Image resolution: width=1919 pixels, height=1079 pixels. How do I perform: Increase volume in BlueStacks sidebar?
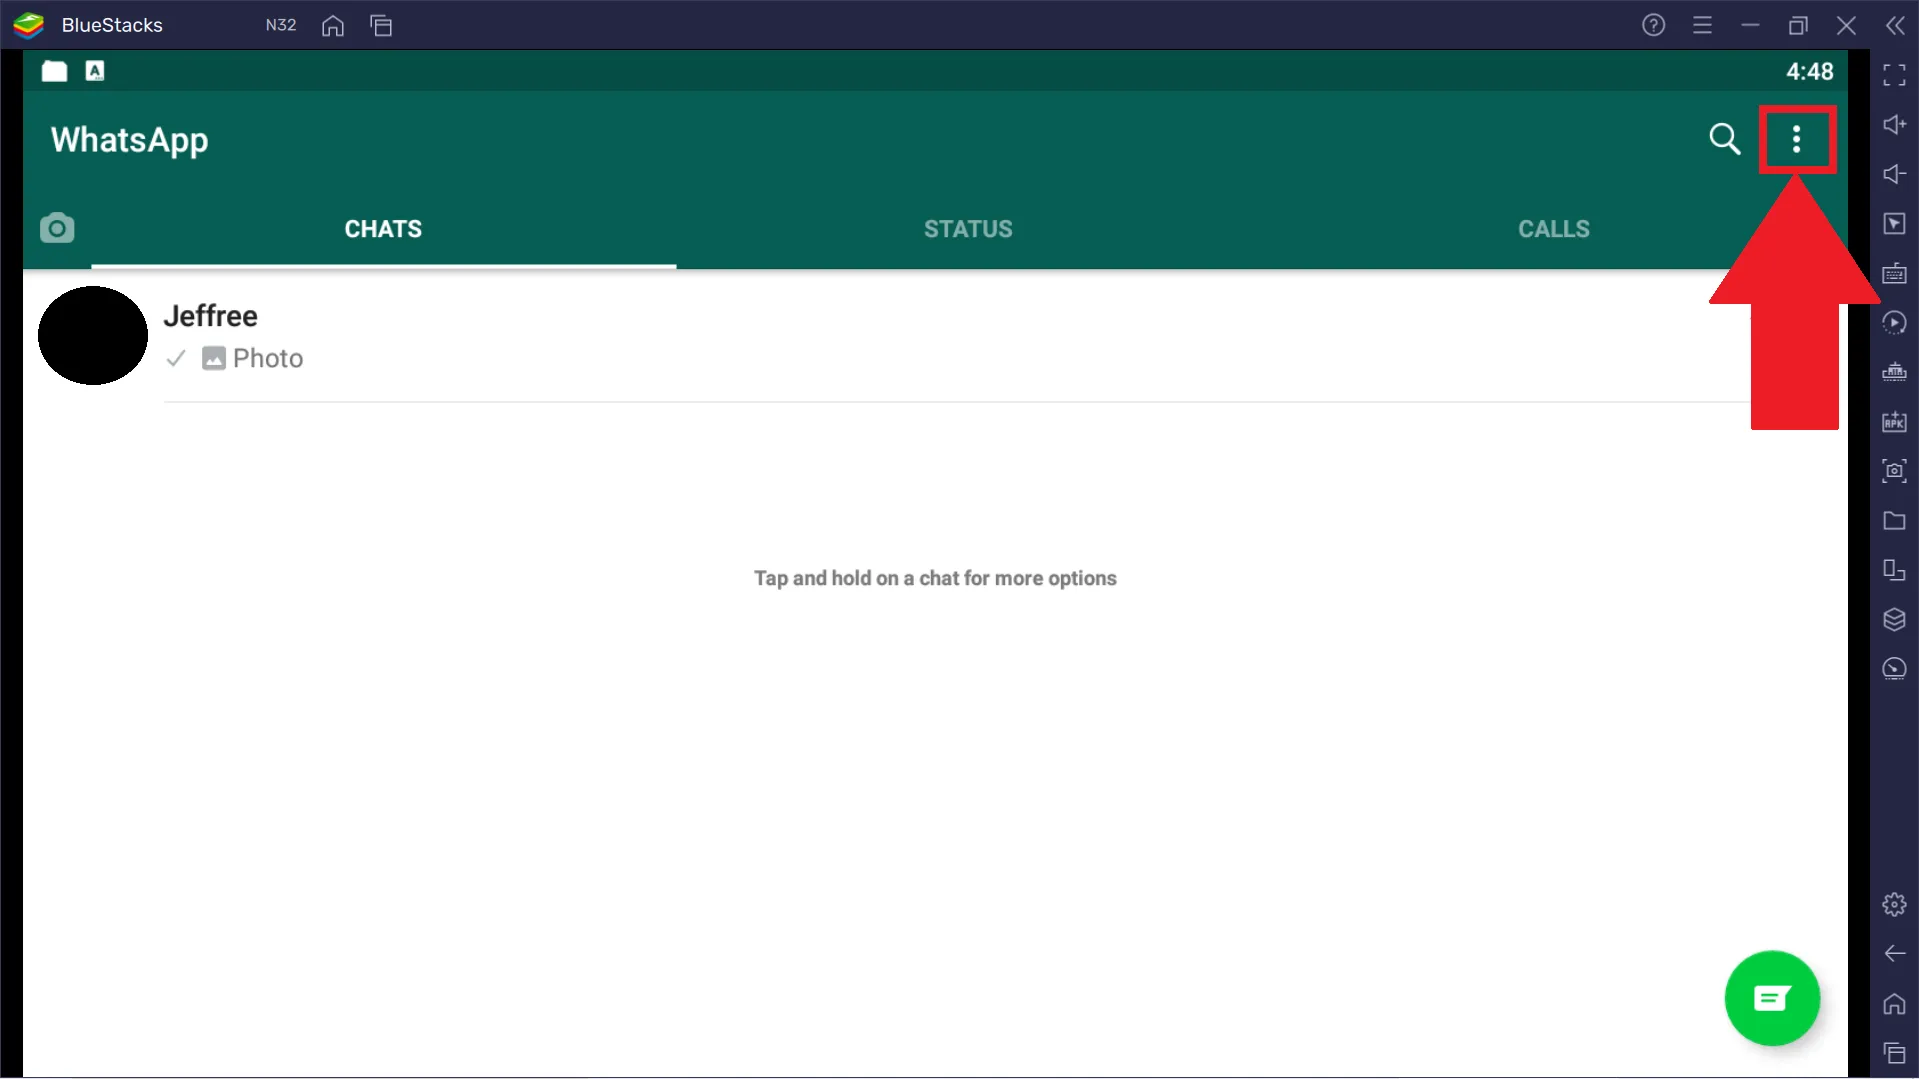(1894, 125)
